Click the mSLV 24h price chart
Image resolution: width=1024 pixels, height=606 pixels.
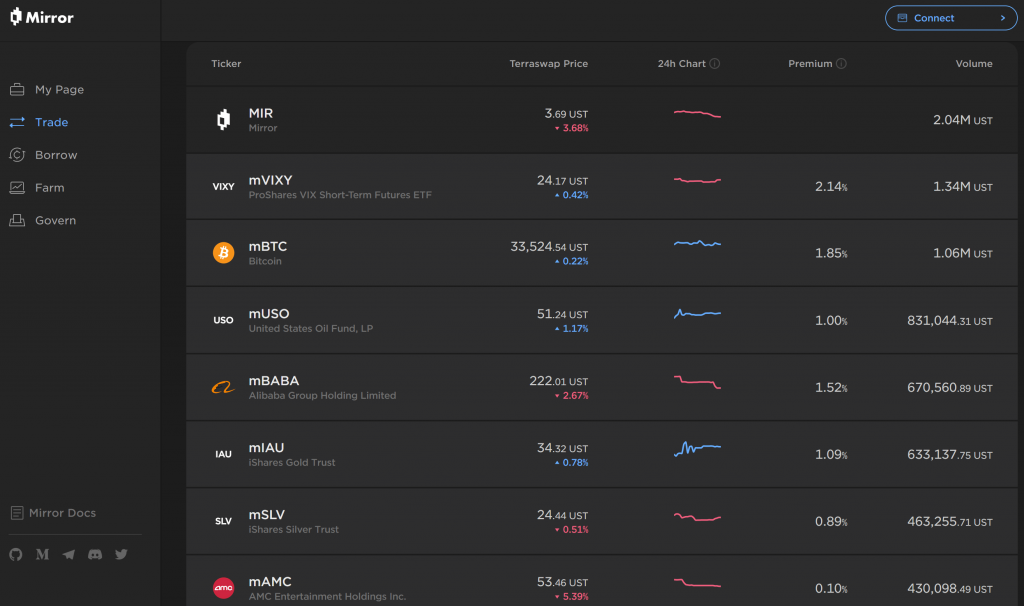point(697,517)
